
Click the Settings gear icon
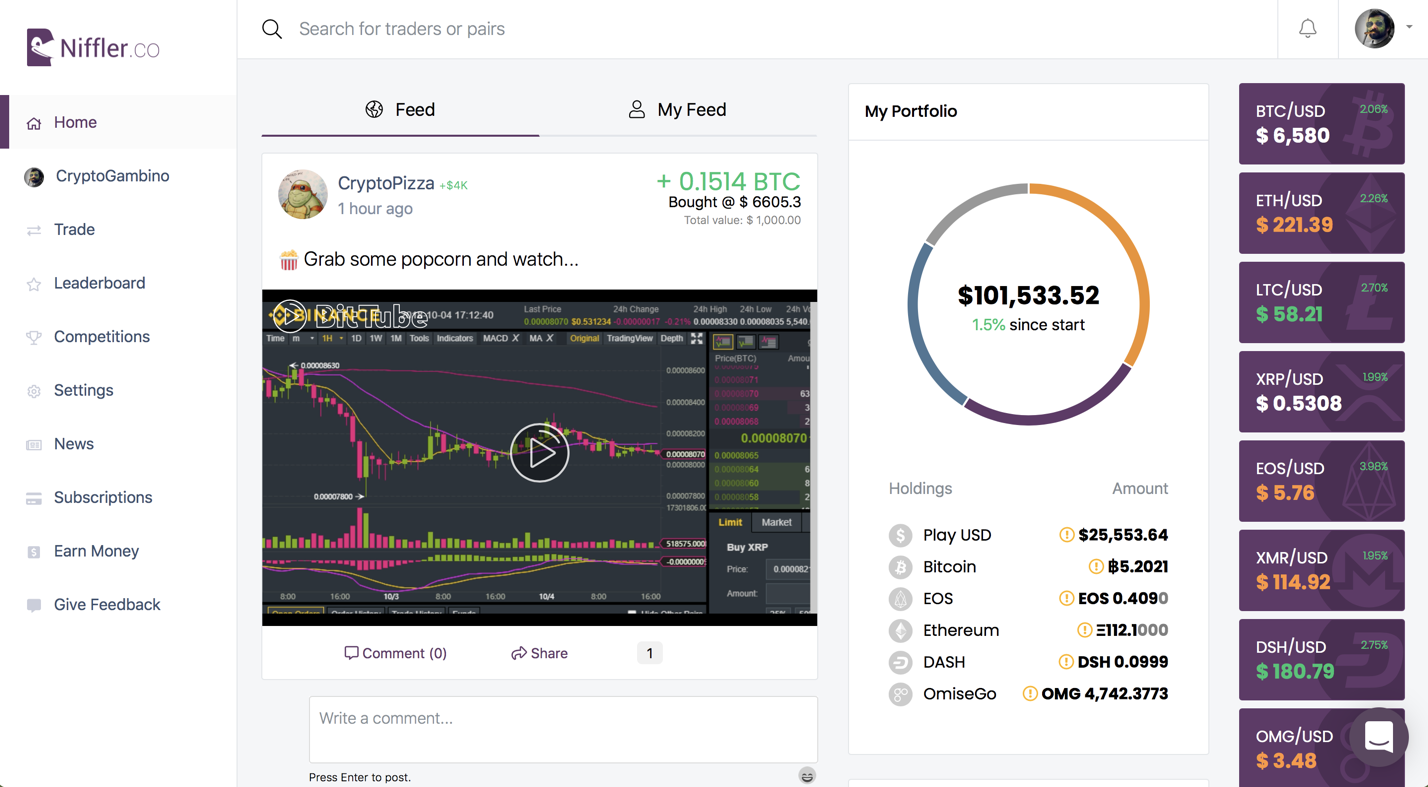click(x=34, y=391)
